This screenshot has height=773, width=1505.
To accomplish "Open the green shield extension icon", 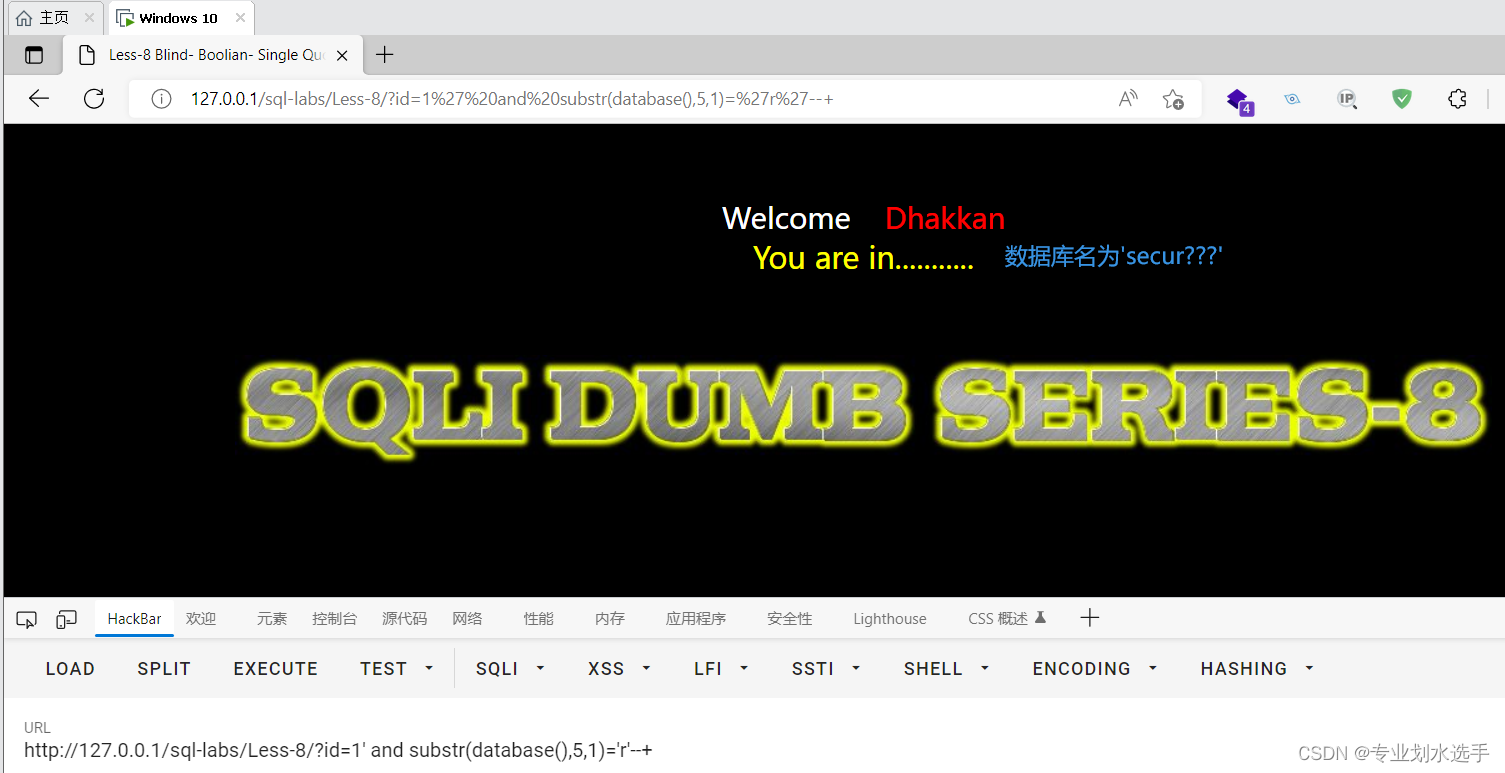I will (x=1402, y=99).
